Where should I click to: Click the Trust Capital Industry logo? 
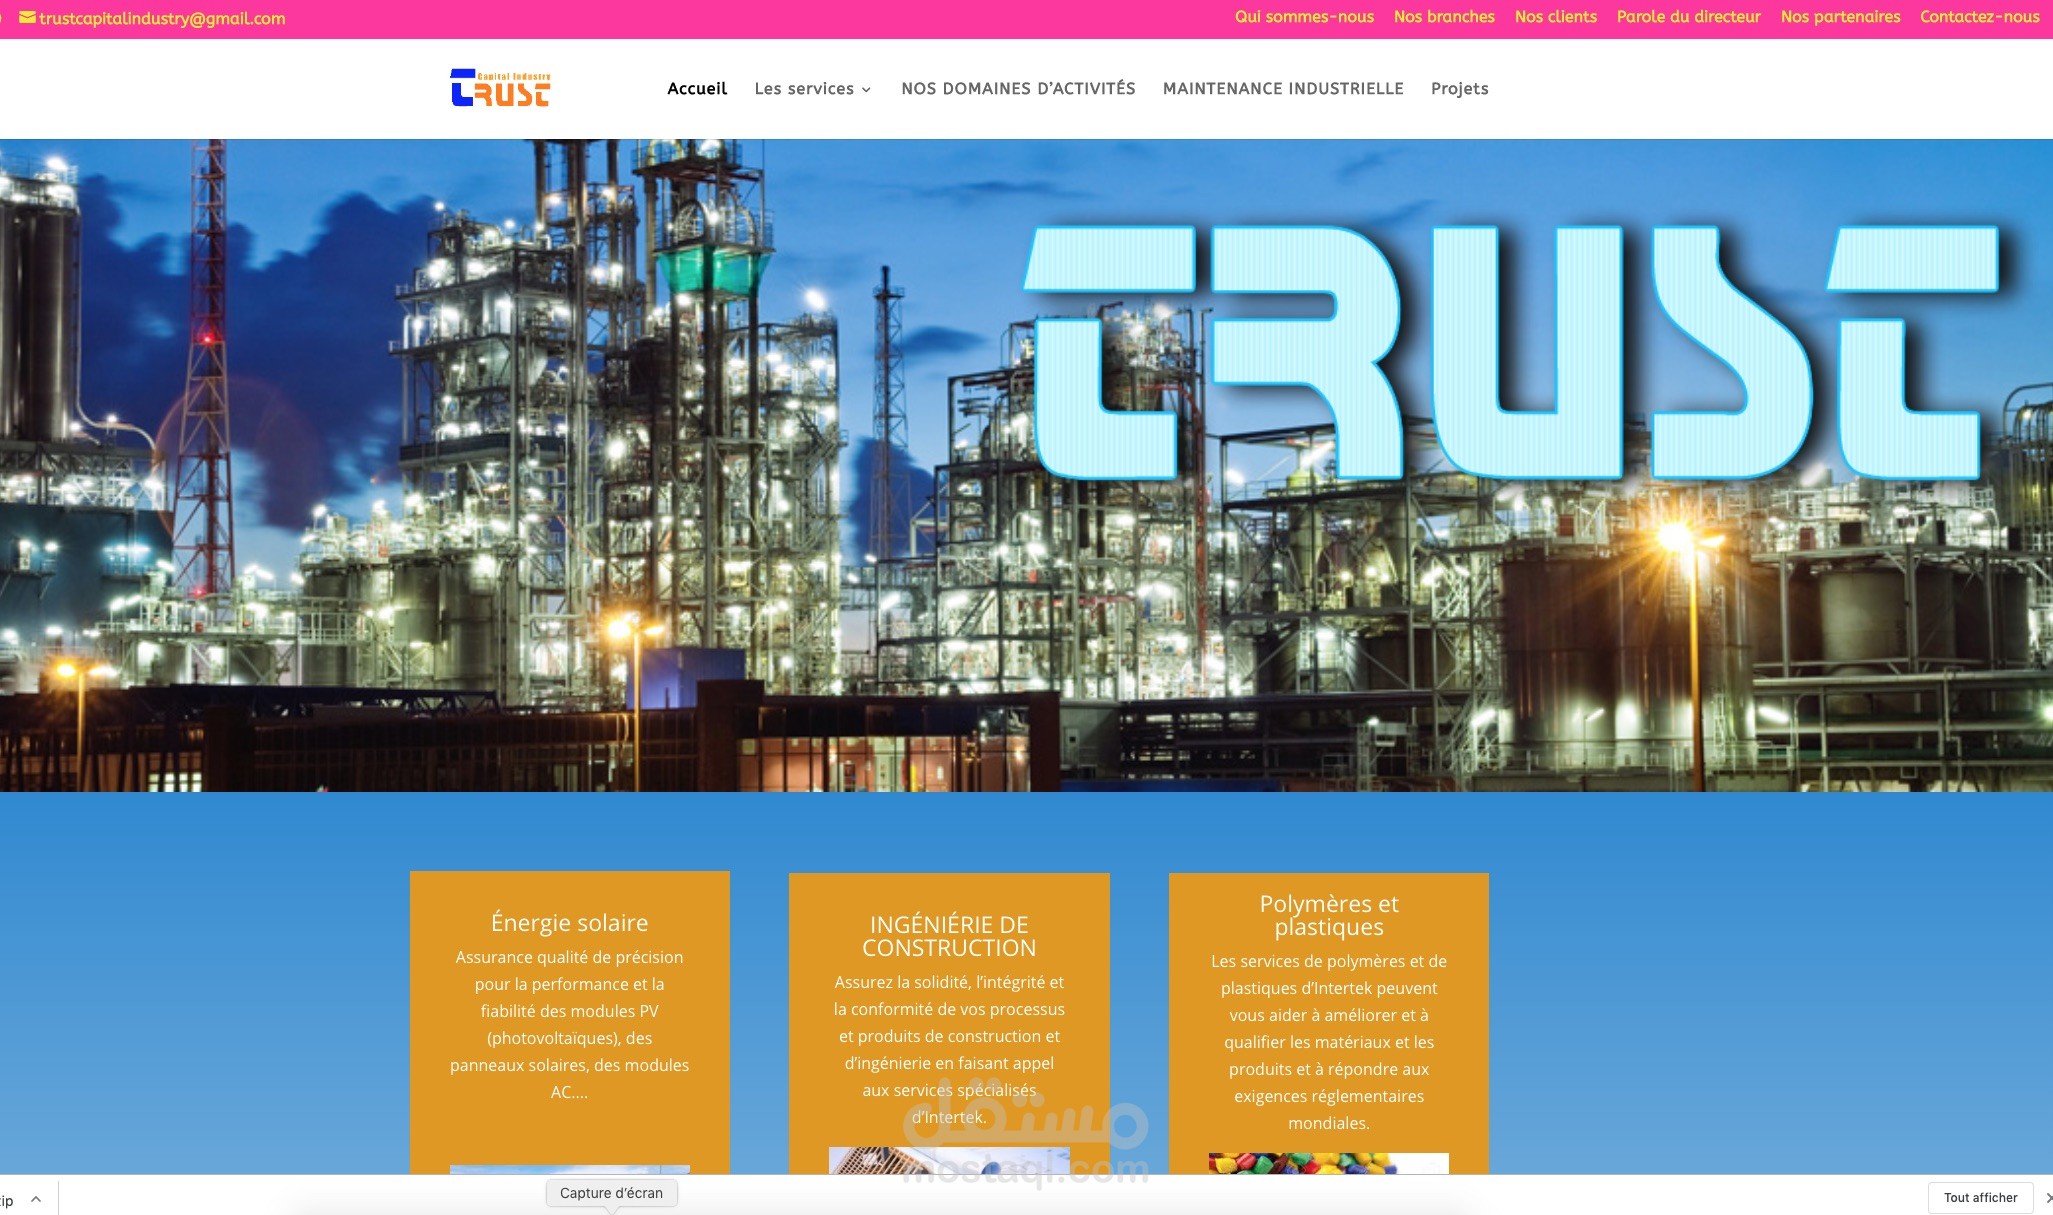pos(500,88)
